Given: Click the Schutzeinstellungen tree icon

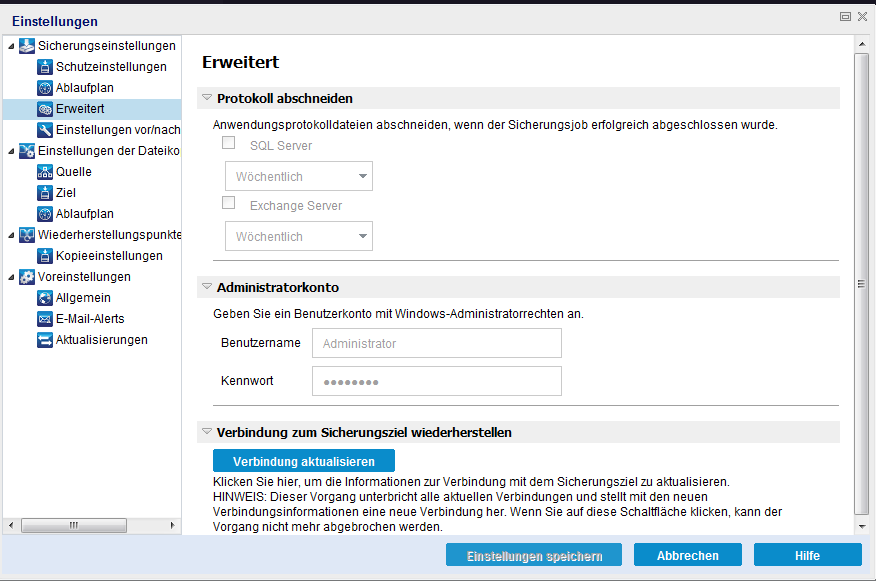Looking at the screenshot, I should click(44, 67).
